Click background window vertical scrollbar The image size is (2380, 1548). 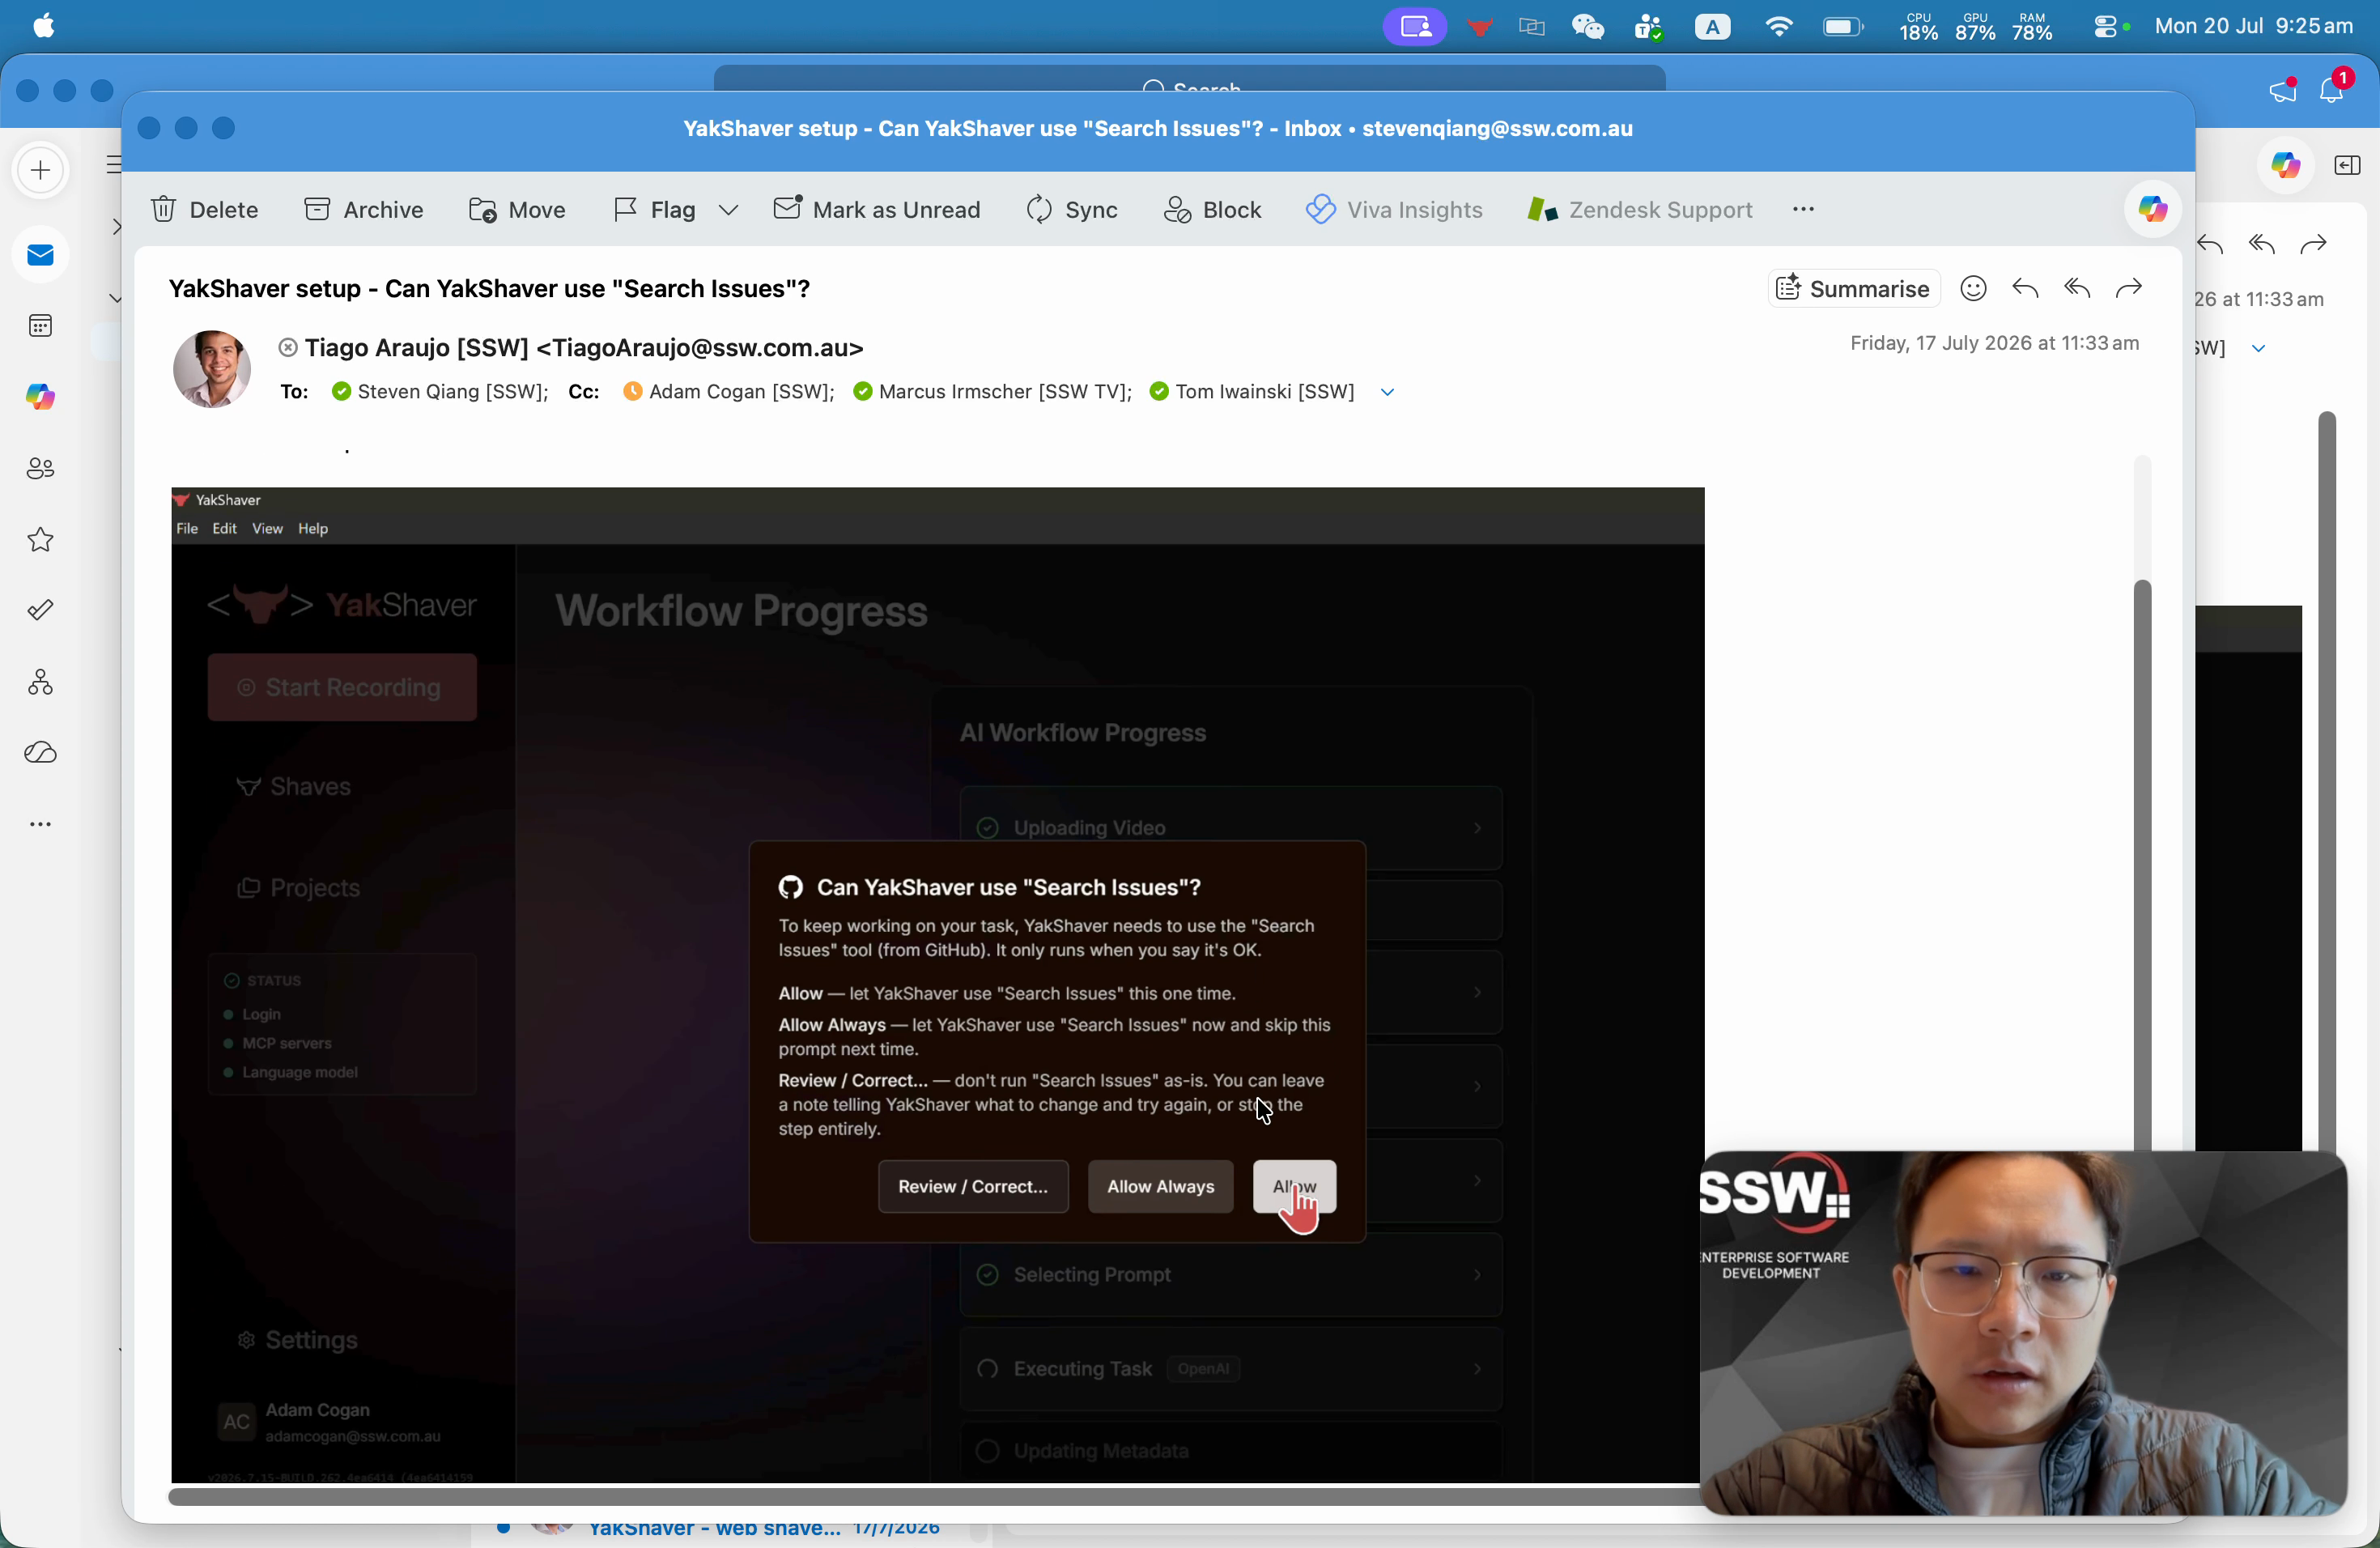click(2327, 780)
